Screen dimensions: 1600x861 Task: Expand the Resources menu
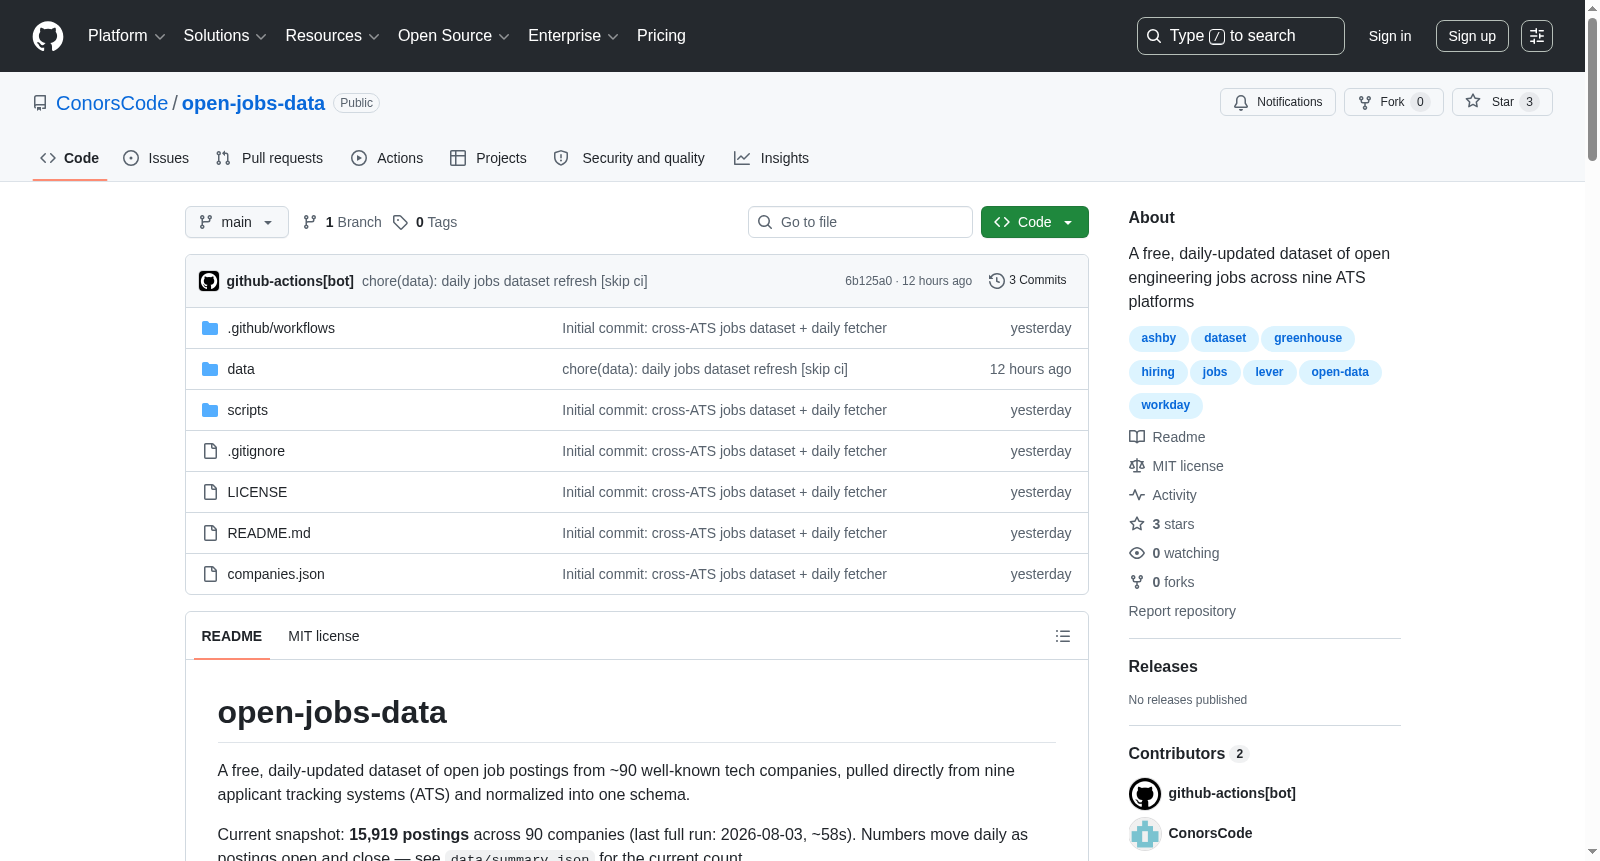[x=333, y=36]
